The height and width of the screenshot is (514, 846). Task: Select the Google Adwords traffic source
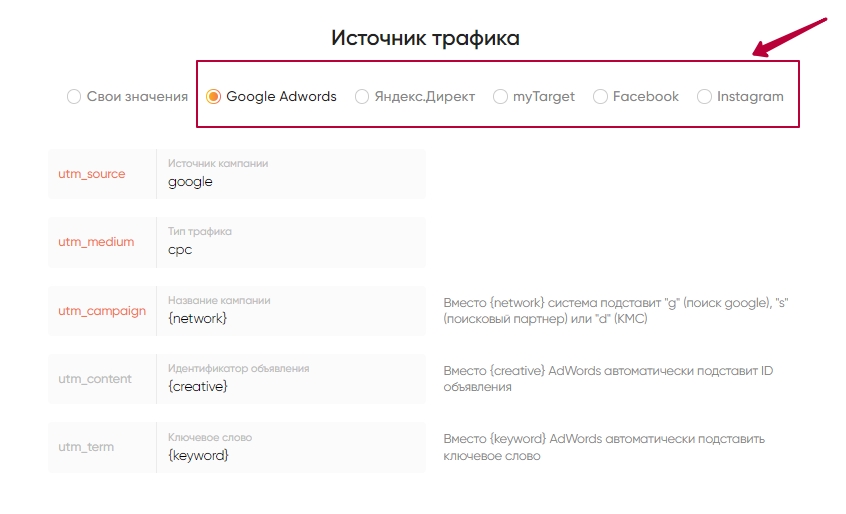(x=213, y=97)
